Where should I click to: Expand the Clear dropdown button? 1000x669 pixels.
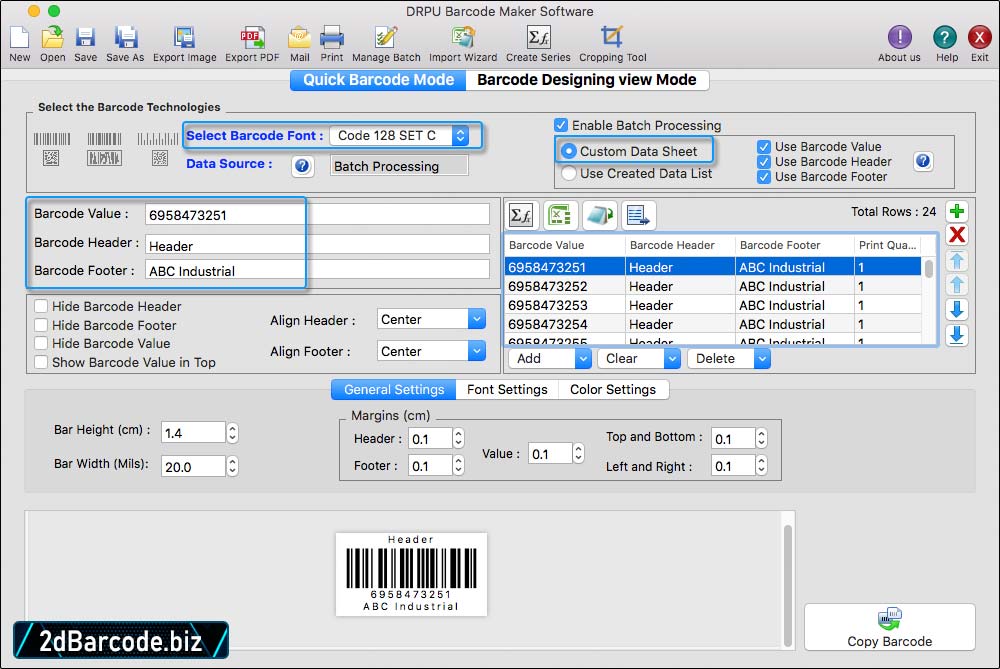672,359
